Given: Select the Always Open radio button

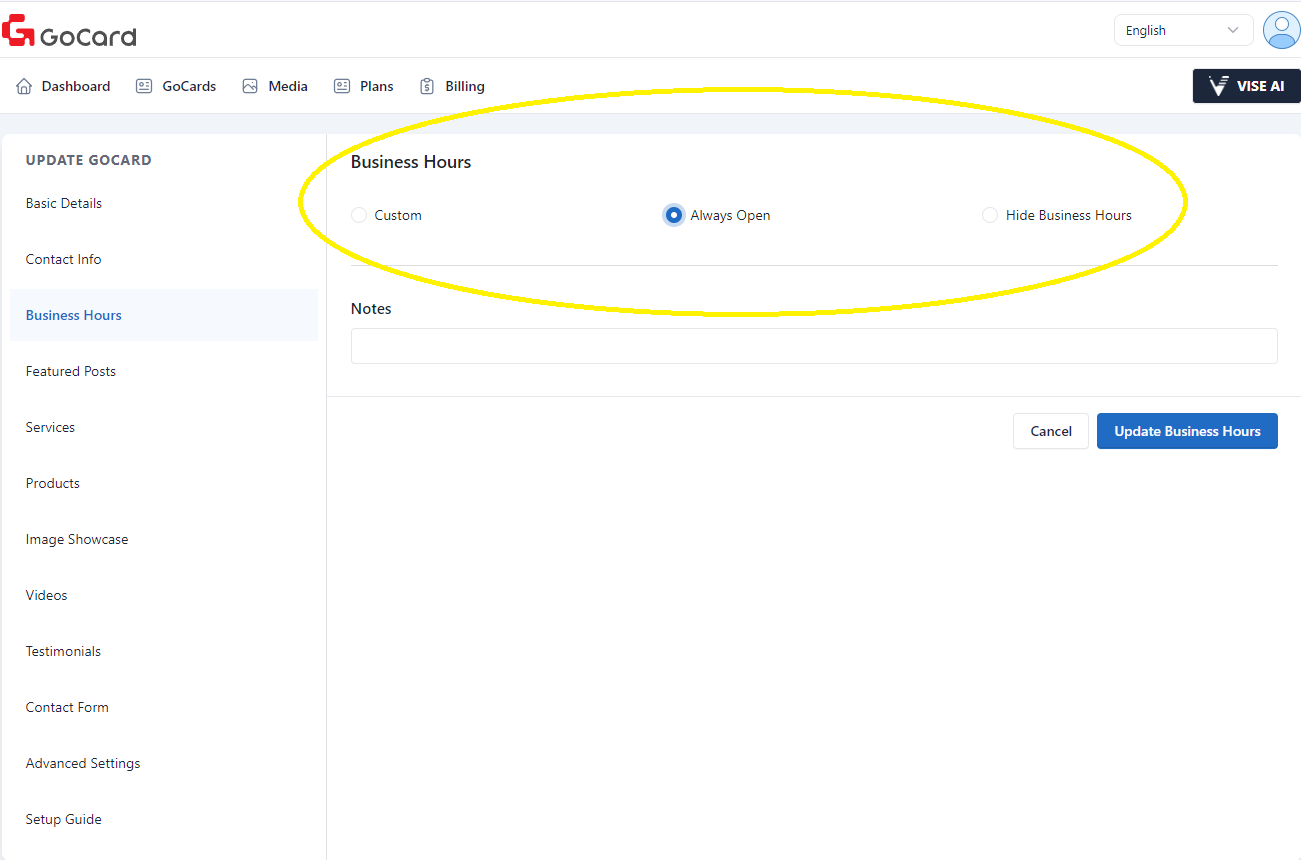Looking at the screenshot, I should 674,215.
